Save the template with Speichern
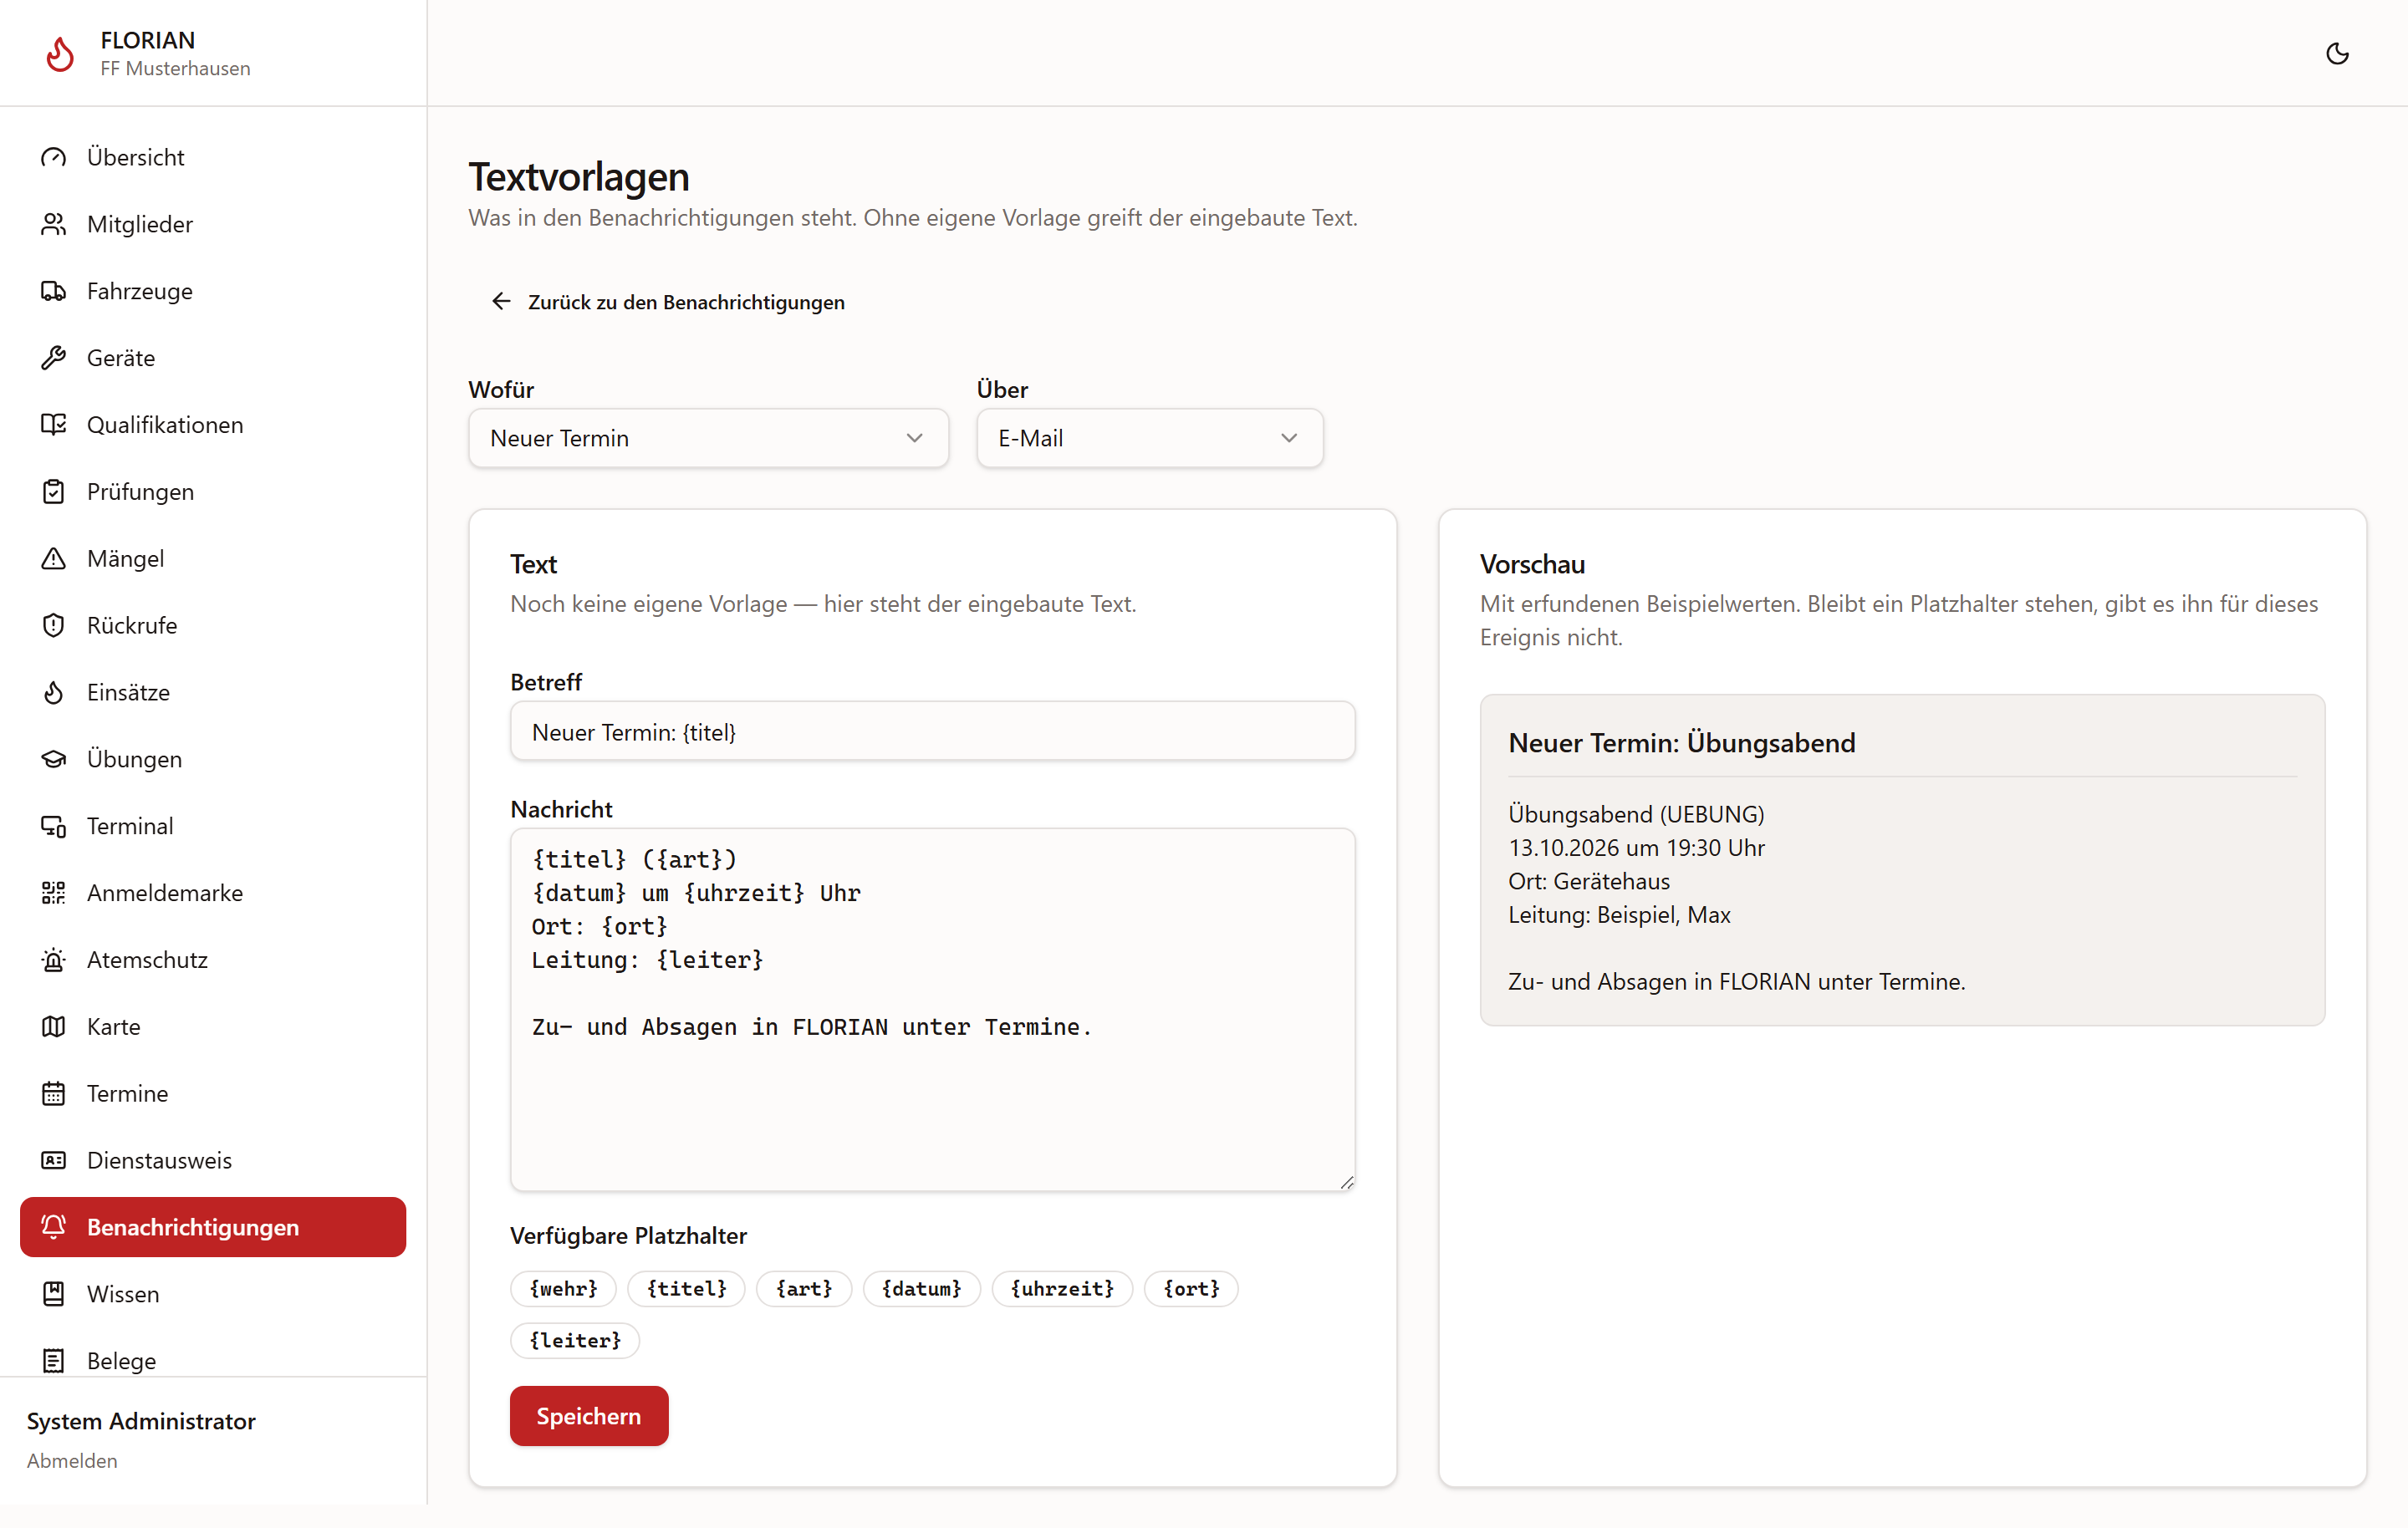This screenshot has width=2408, height=1528. pyautogui.click(x=589, y=1416)
